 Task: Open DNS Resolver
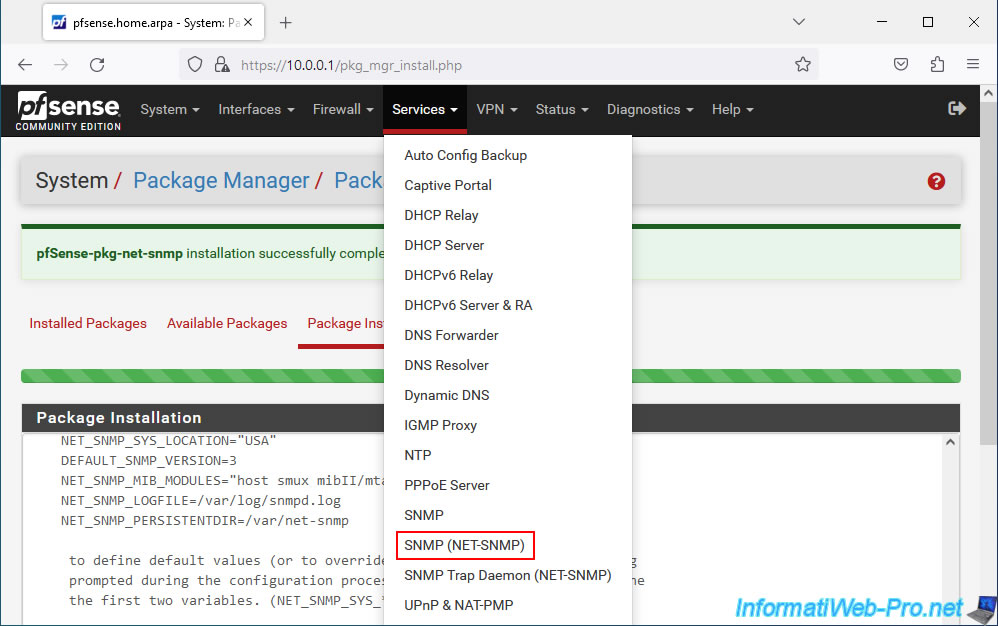(446, 365)
